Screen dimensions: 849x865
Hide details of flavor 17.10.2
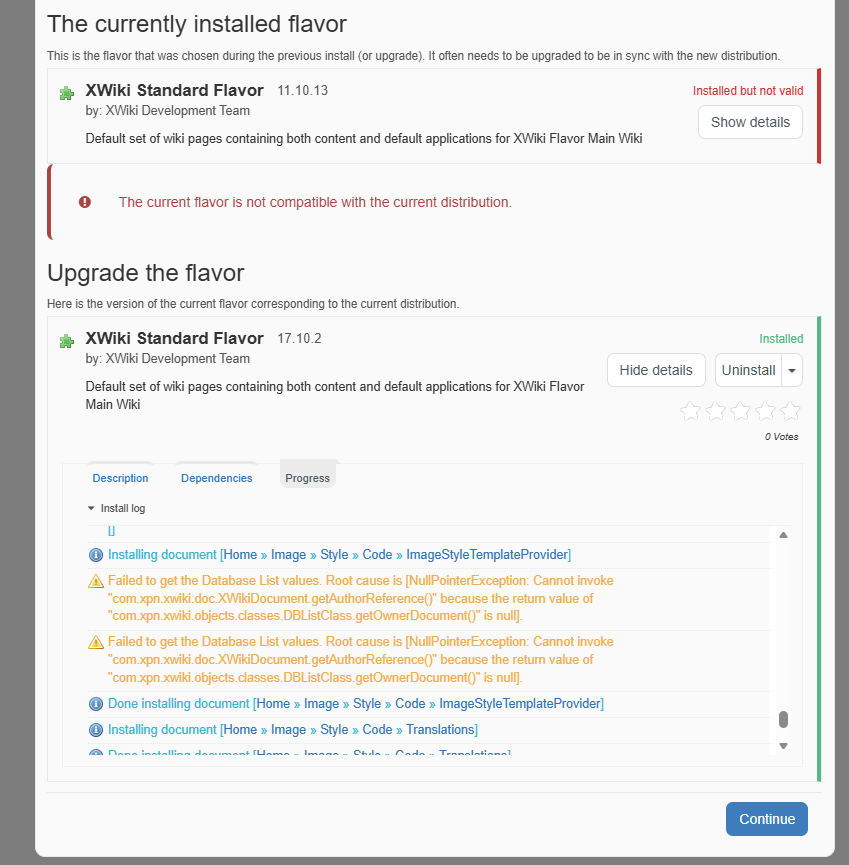656,370
